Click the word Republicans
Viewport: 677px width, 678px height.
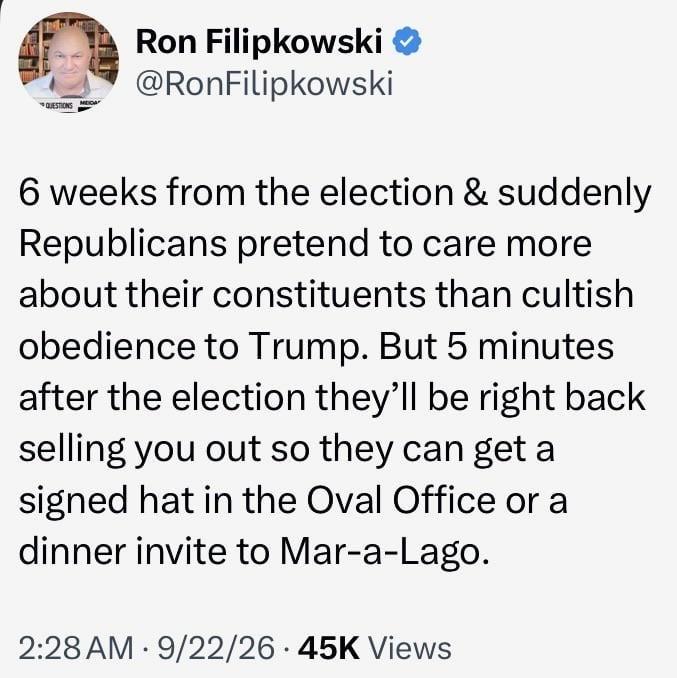pyautogui.click(x=123, y=245)
